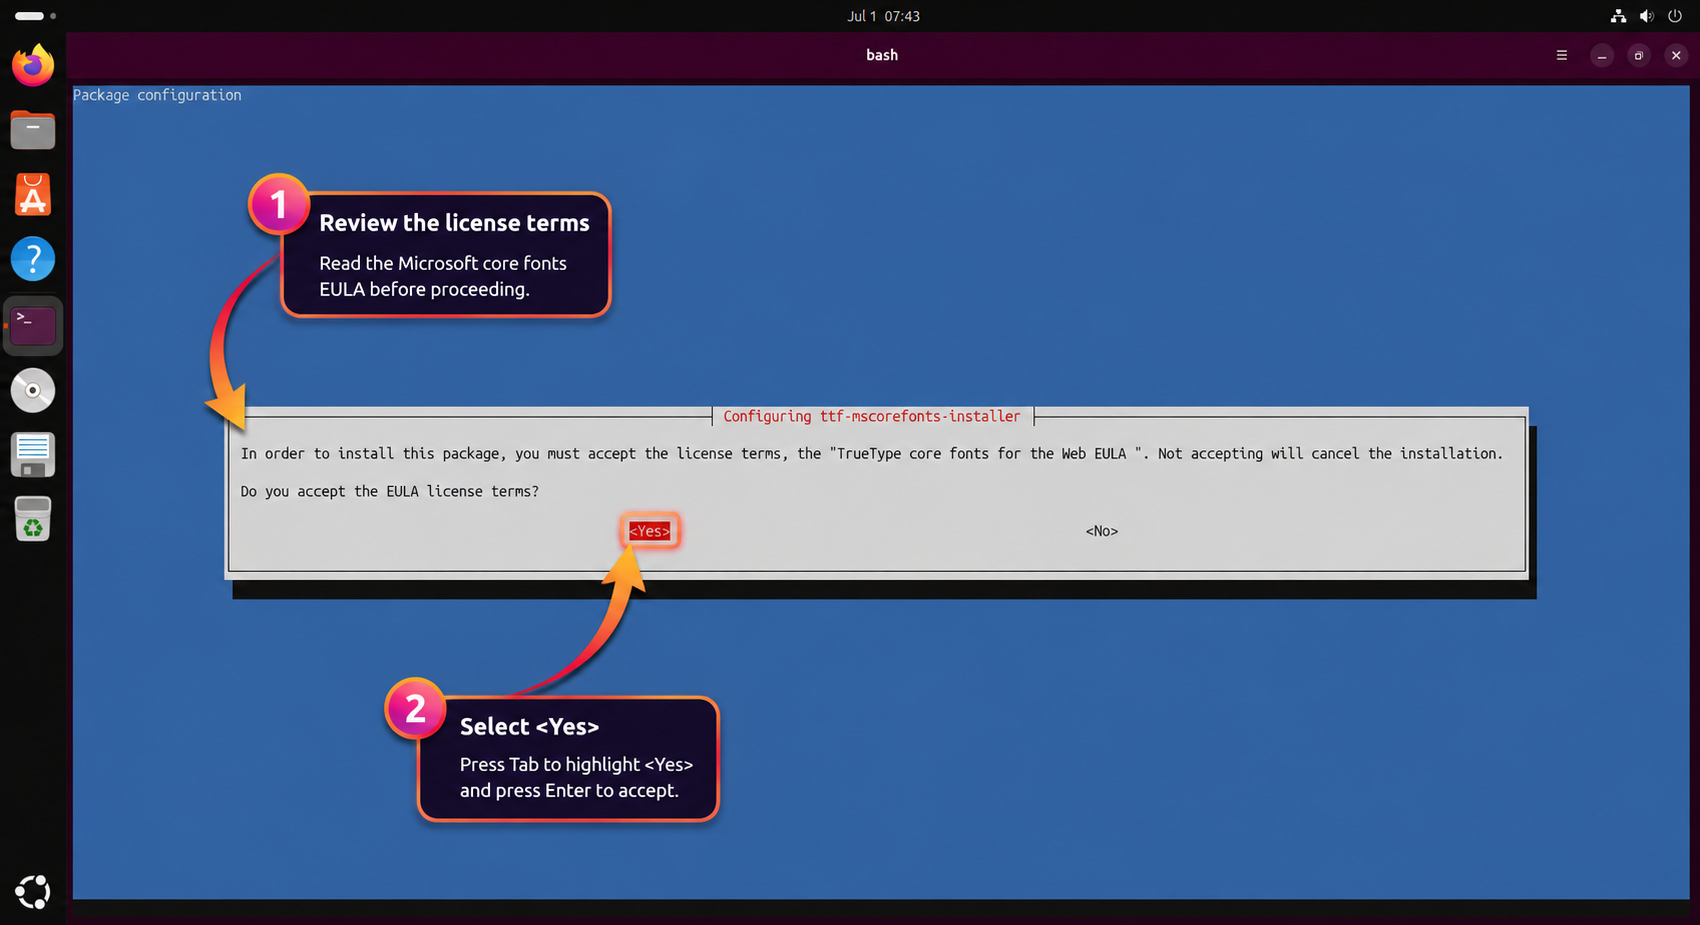Viewport: 1700px width, 925px height.
Task: Click the 'In order to install this package' line
Action: (x=872, y=454)
